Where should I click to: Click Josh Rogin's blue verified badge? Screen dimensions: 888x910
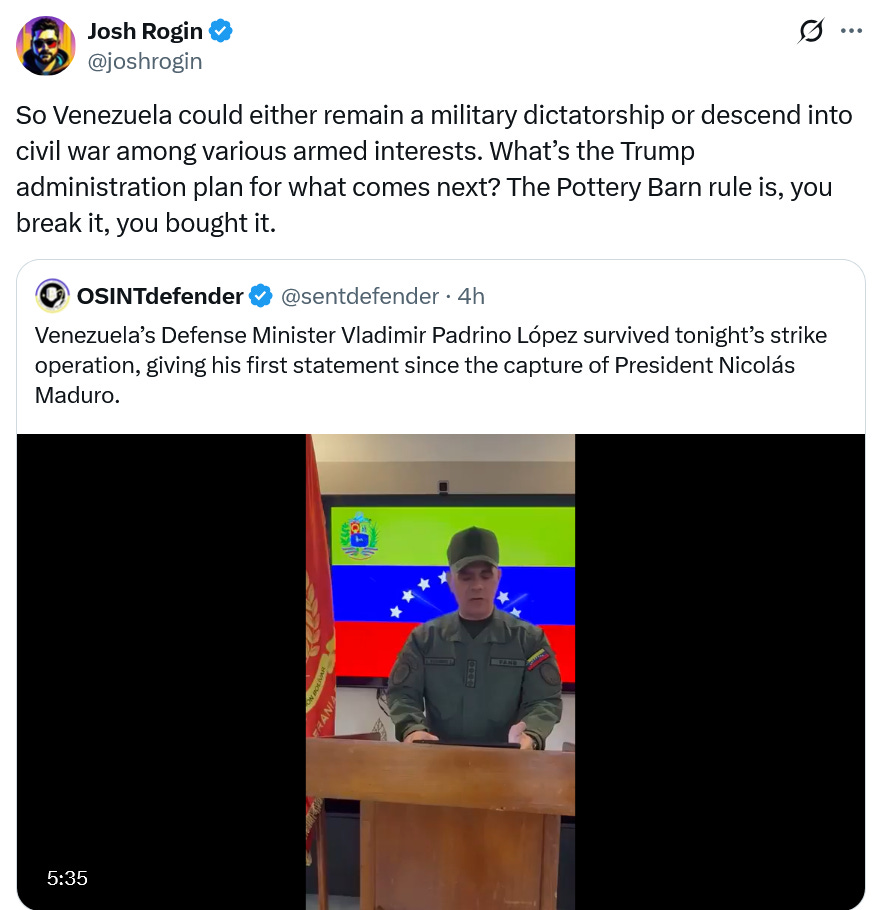[x=221, y=31]
